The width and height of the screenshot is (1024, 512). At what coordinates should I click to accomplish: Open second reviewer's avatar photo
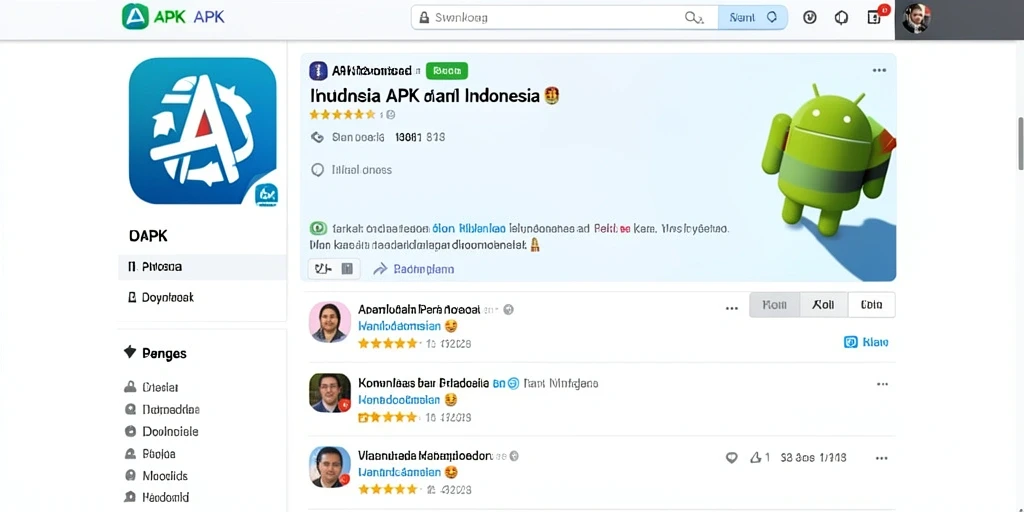(x=329, y=393)
